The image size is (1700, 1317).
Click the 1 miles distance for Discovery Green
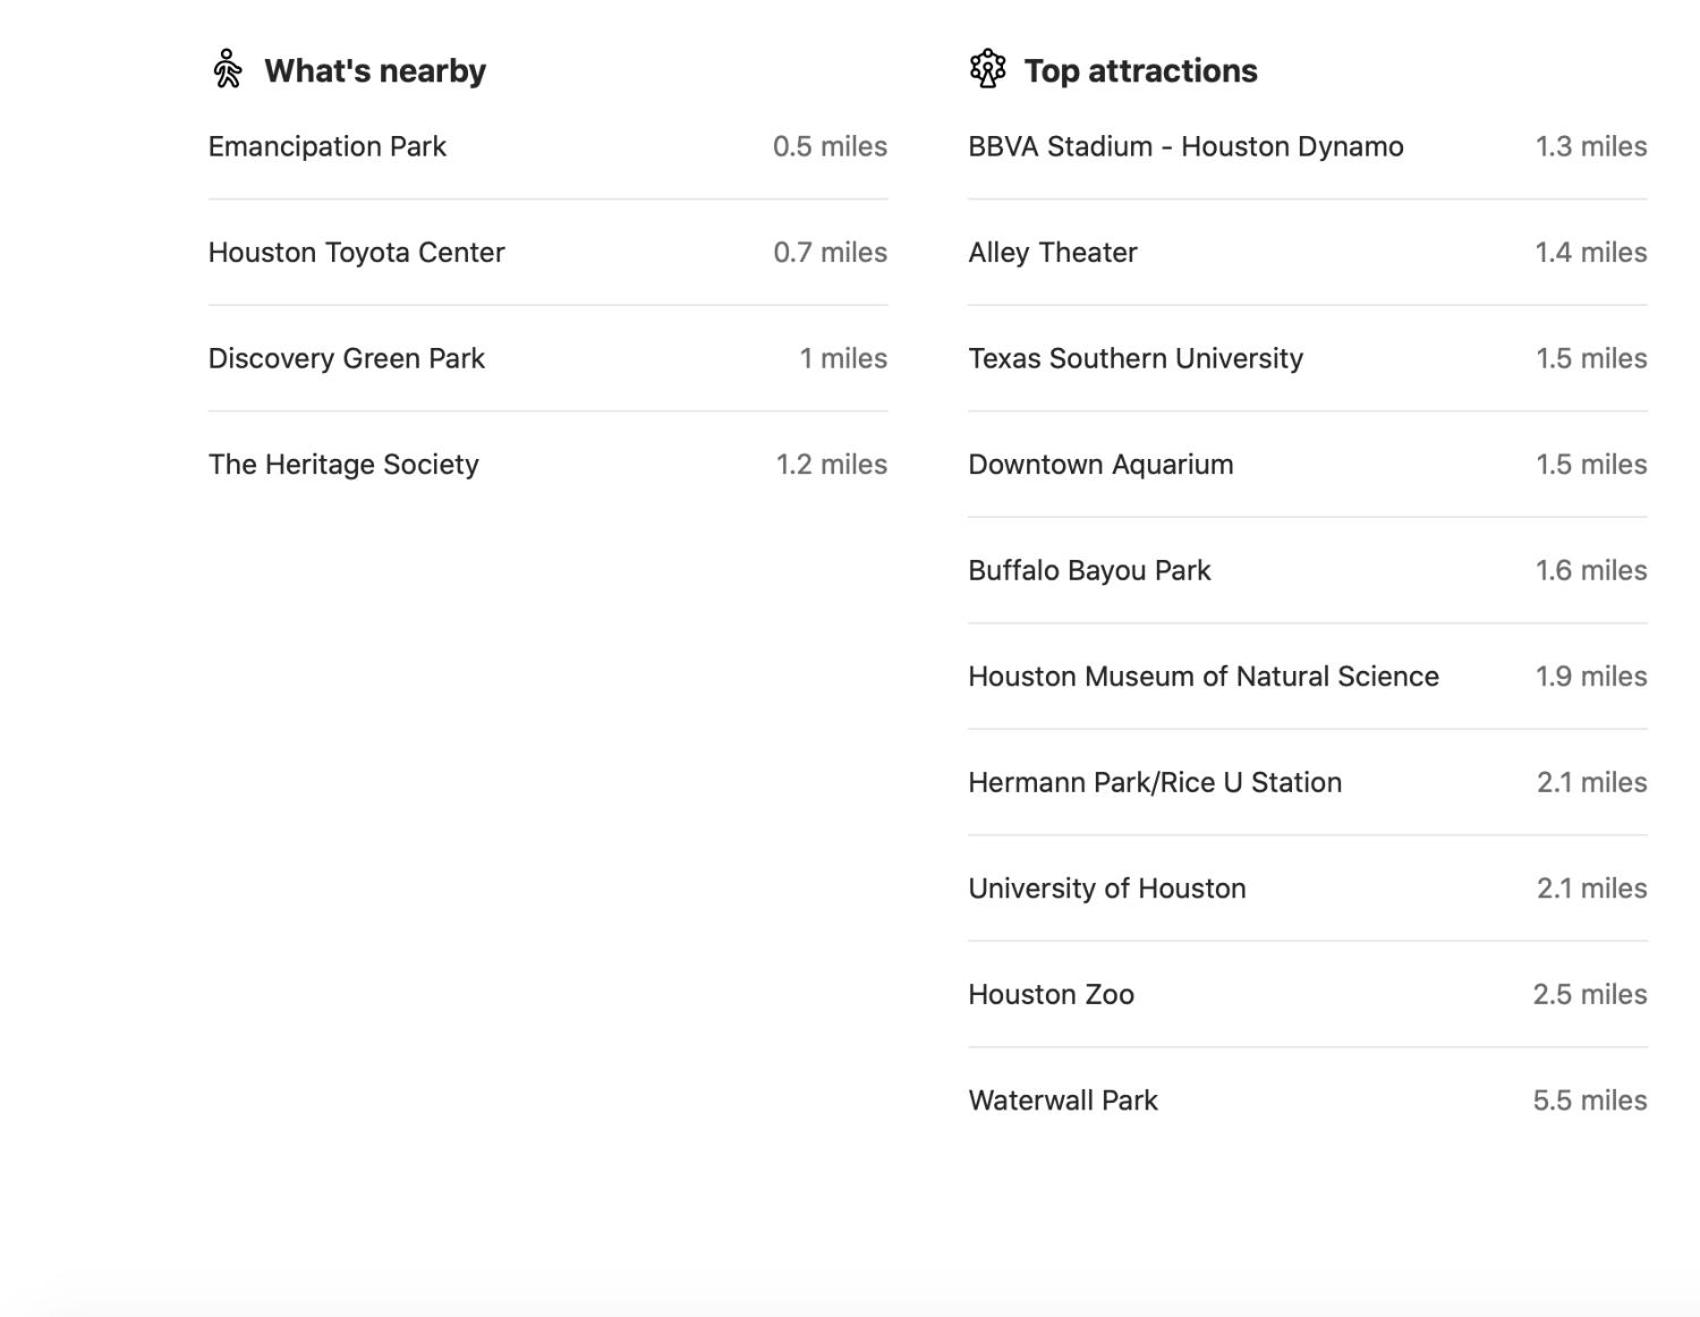pyautogui.click(x=843, y=359)
